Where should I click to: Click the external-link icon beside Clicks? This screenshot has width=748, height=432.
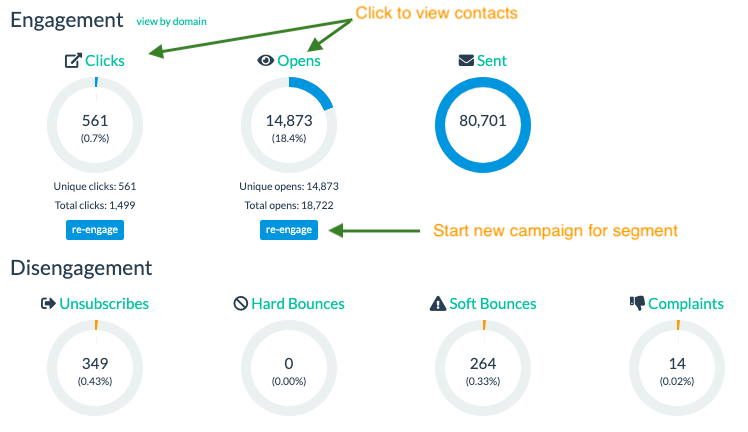(73, 61)
